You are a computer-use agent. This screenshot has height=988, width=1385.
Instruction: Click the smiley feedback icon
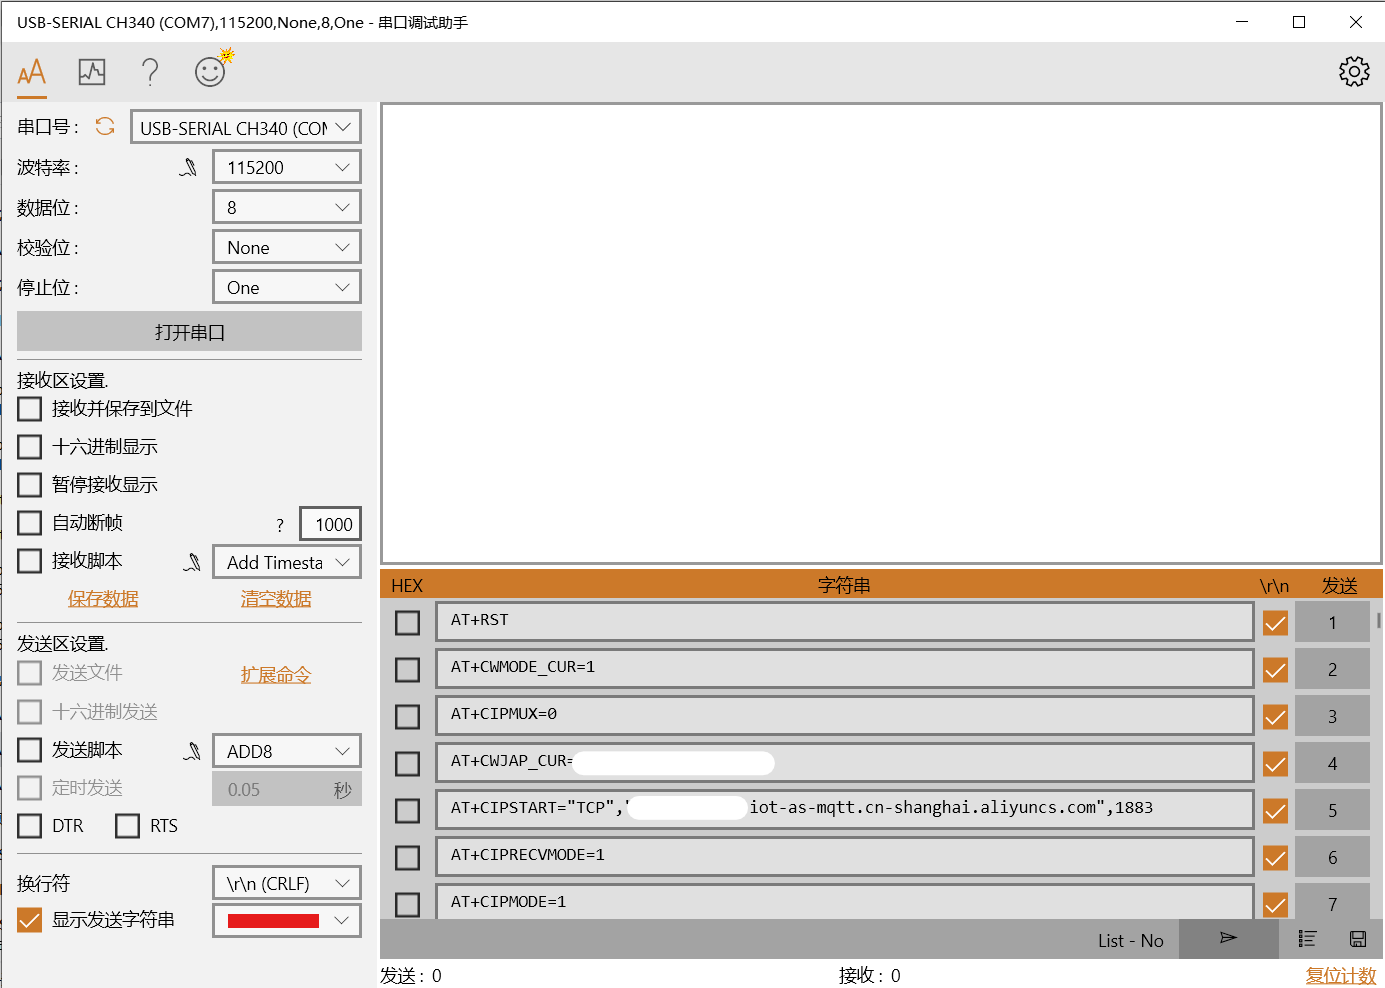pos(210,71)
